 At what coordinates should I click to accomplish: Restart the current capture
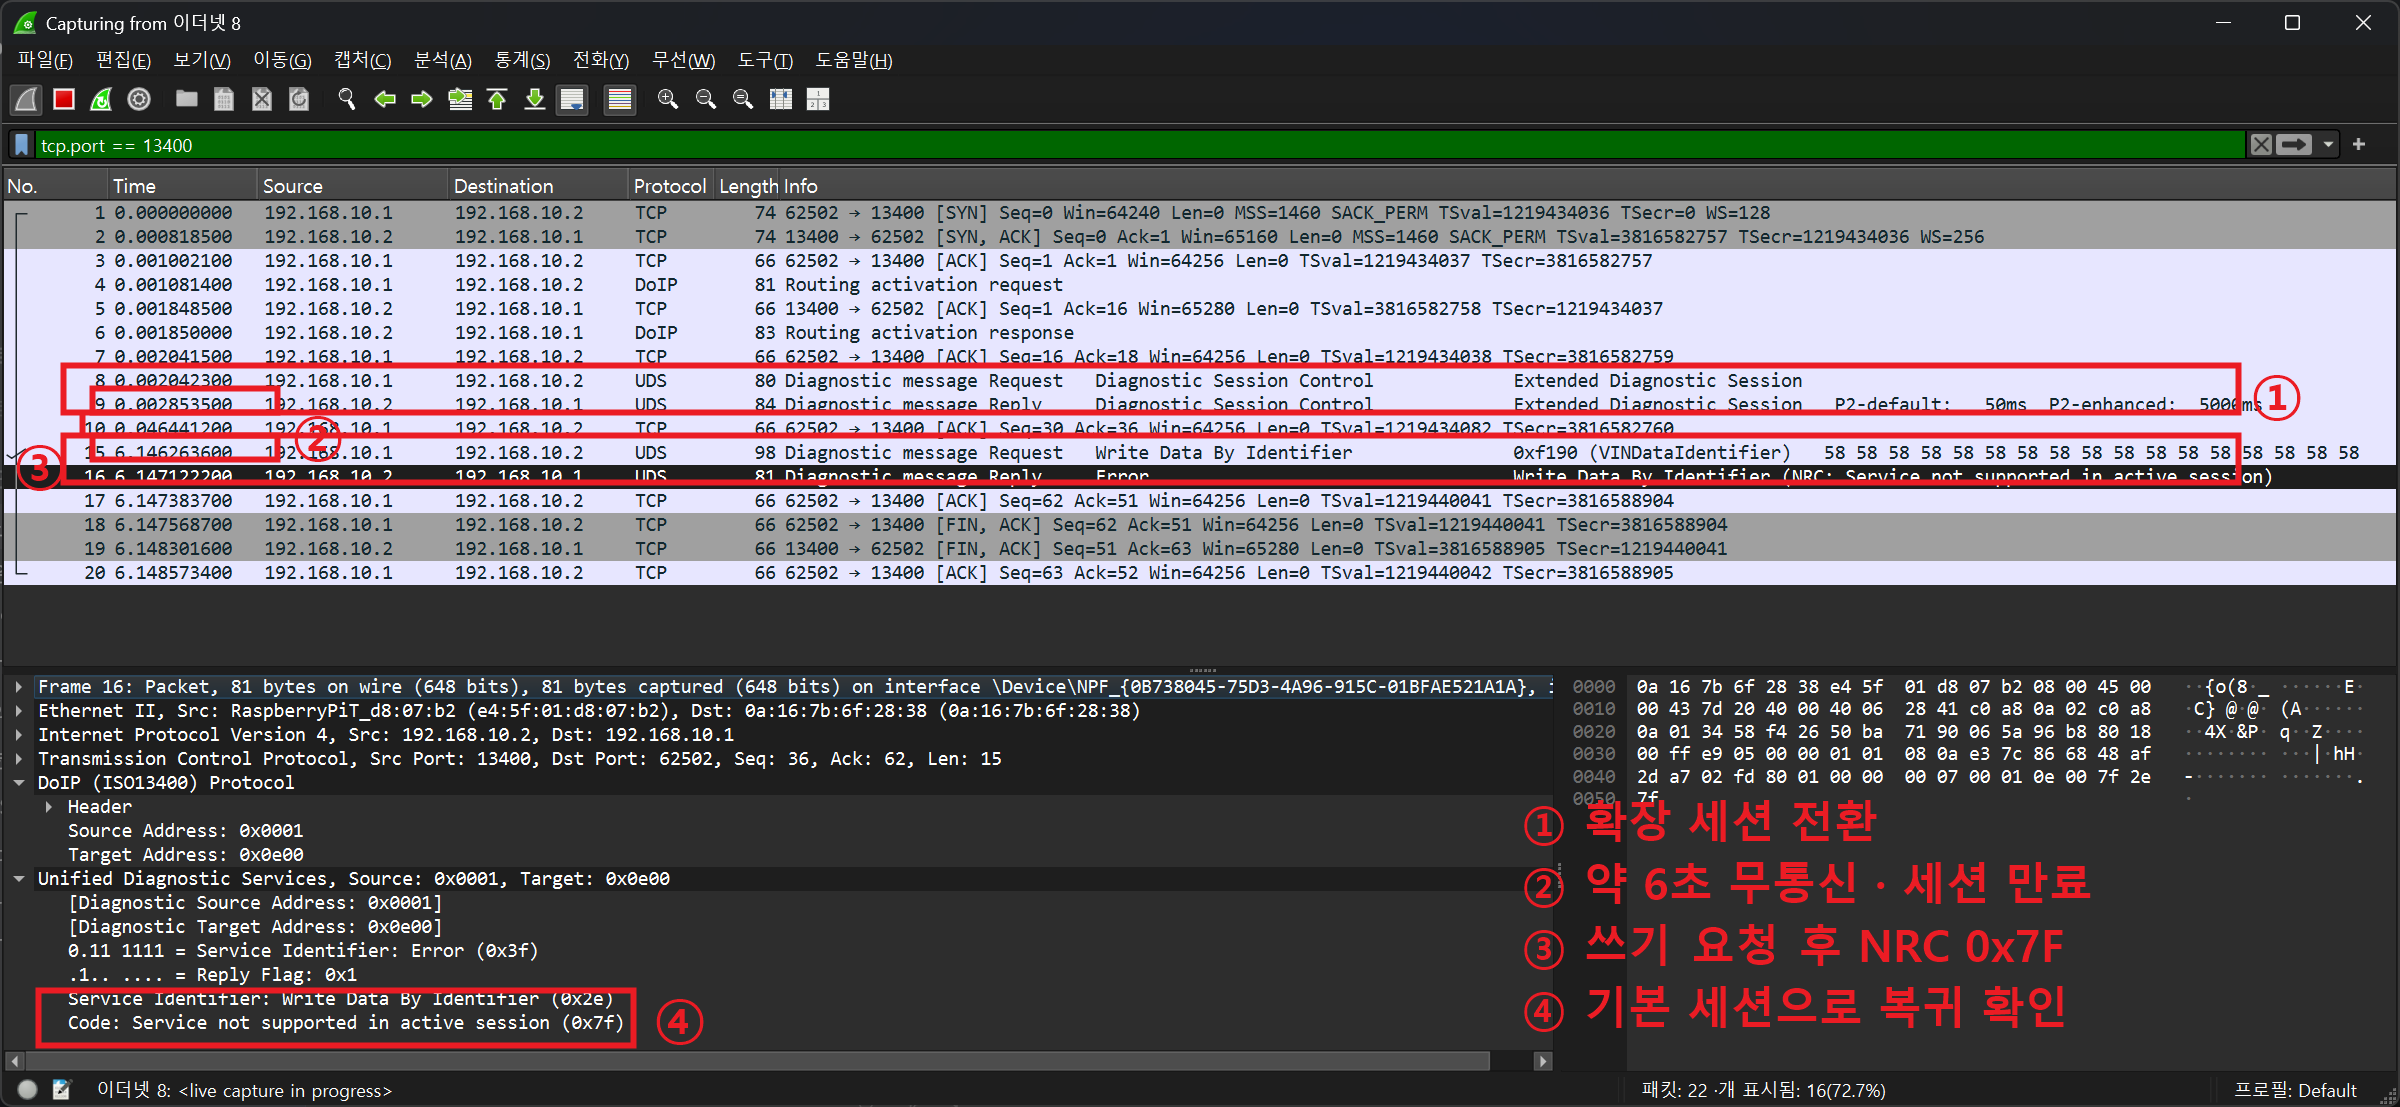[101, 99]
